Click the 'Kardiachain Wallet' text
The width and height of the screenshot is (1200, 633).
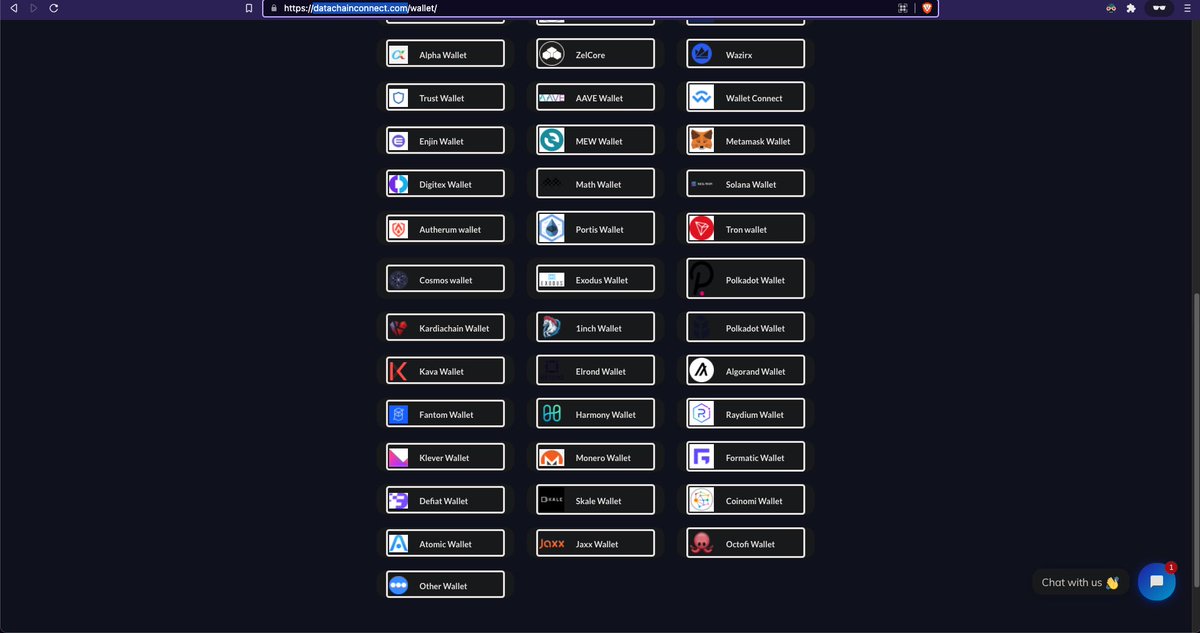(x=454, y=329)
